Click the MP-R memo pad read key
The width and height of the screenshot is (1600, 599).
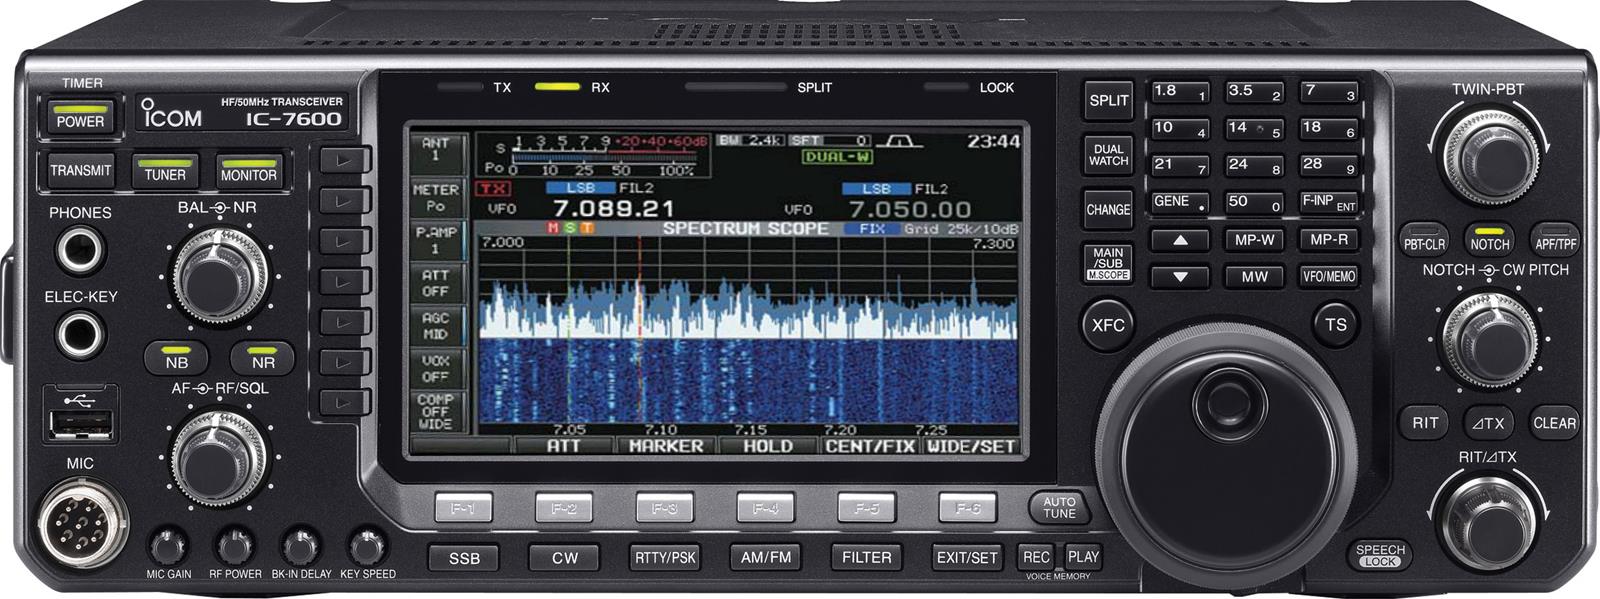coord(1329,241)
